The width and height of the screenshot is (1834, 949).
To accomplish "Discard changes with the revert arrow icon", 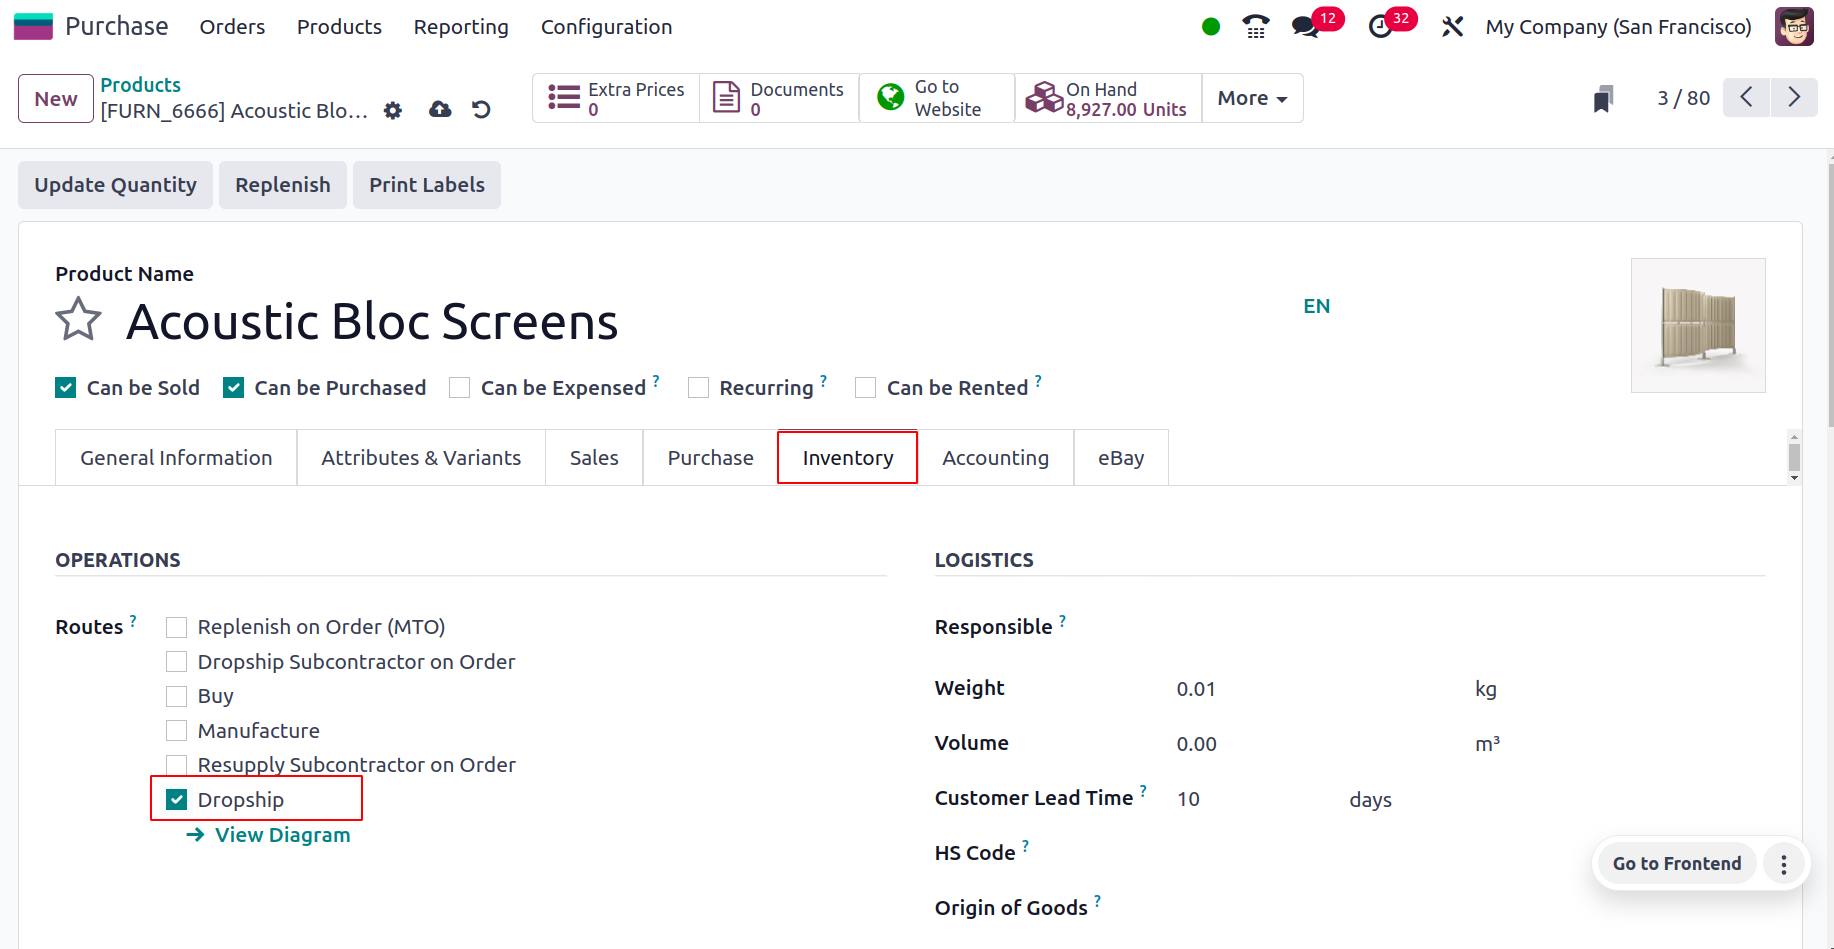I will click(x=481, y=110).
